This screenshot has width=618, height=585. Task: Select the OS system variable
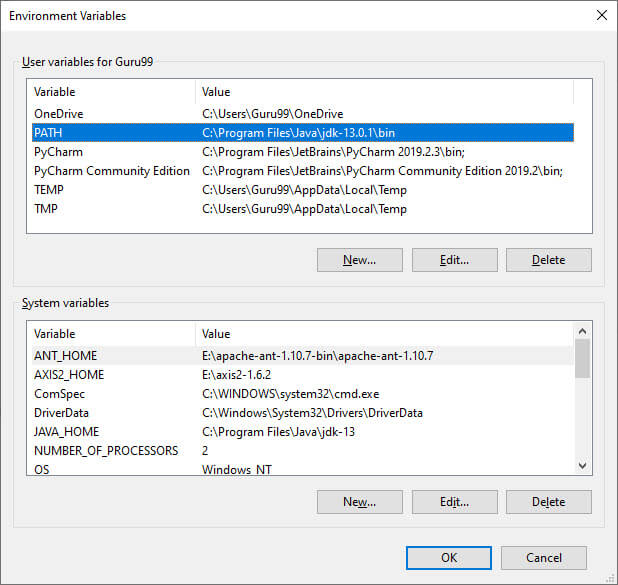(x=303, y=469)
